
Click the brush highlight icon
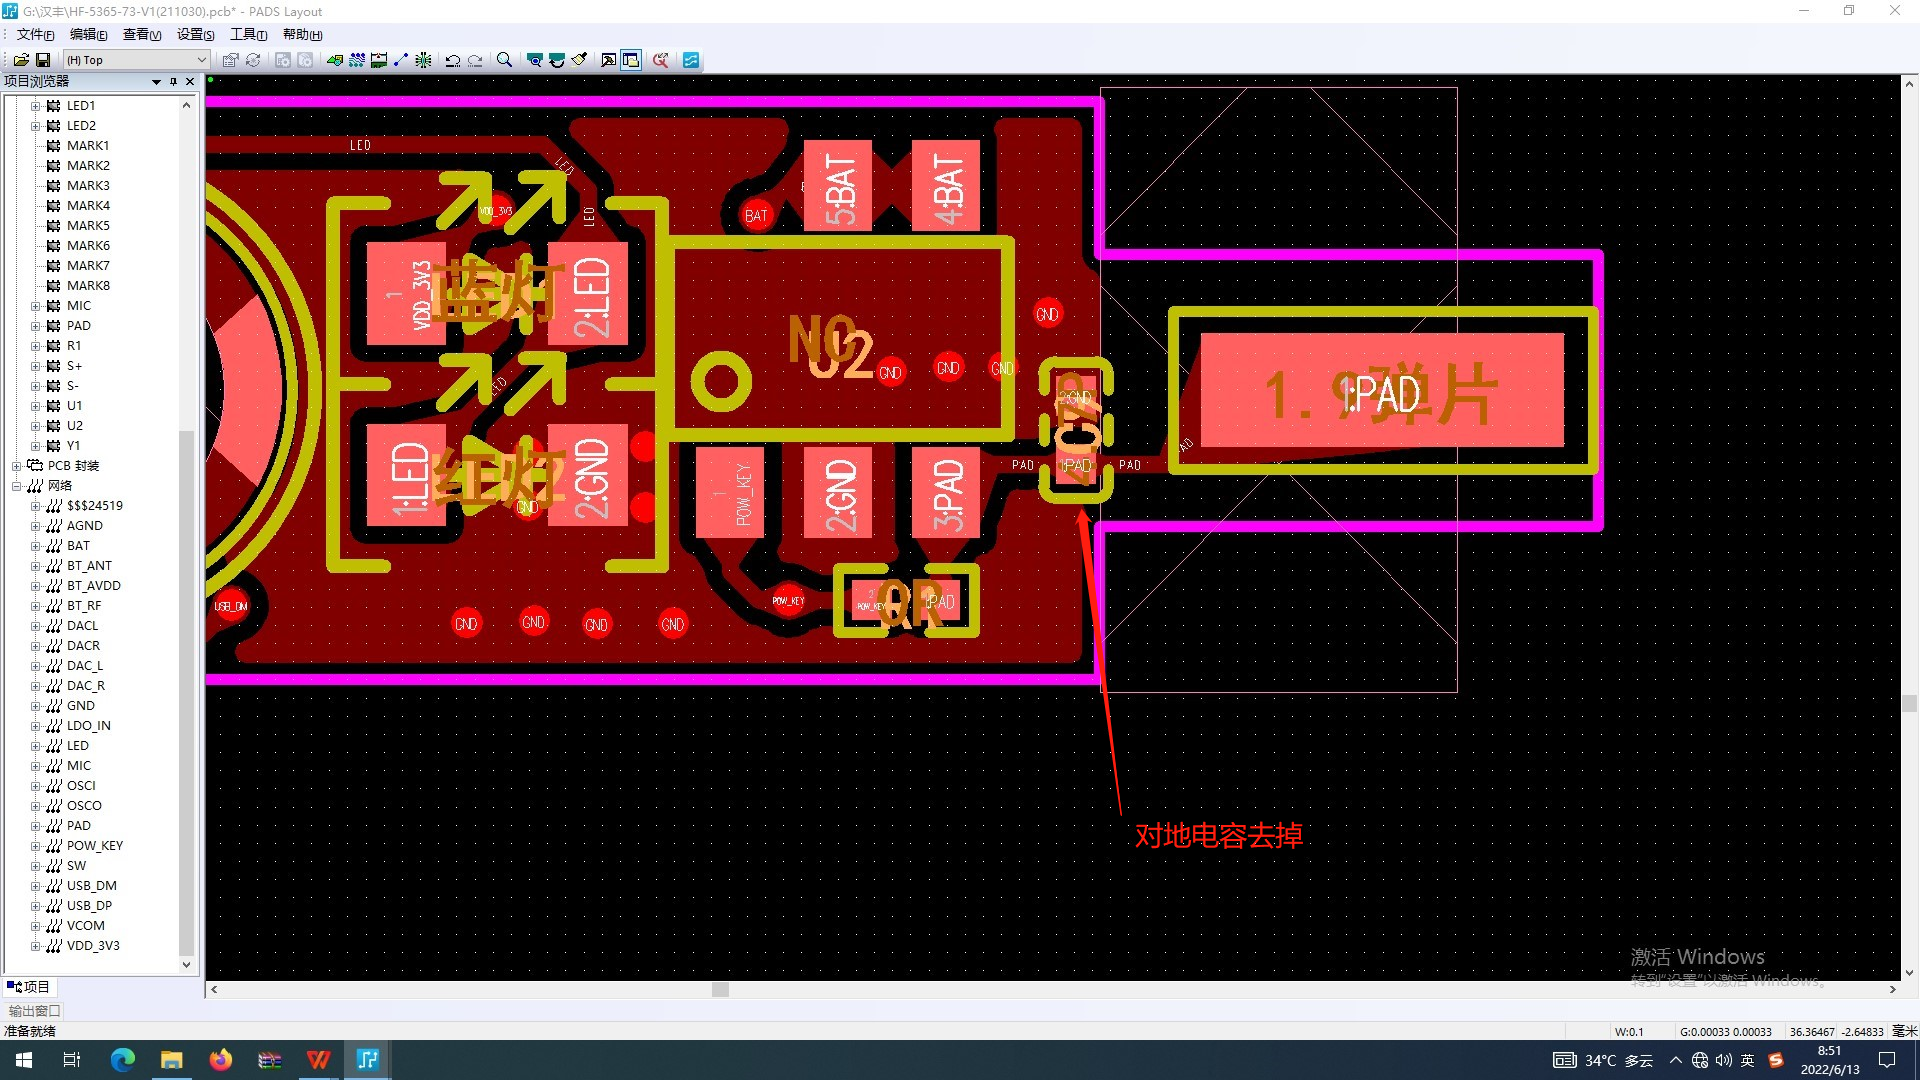coord(579,60)
